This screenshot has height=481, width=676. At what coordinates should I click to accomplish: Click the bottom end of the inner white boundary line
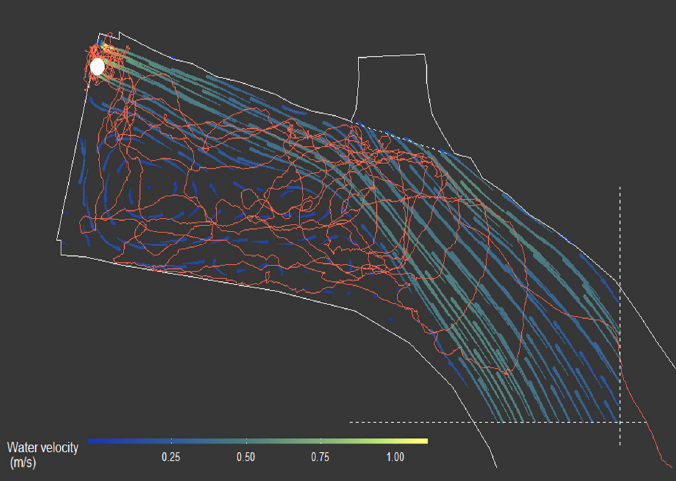coord(494,466)
